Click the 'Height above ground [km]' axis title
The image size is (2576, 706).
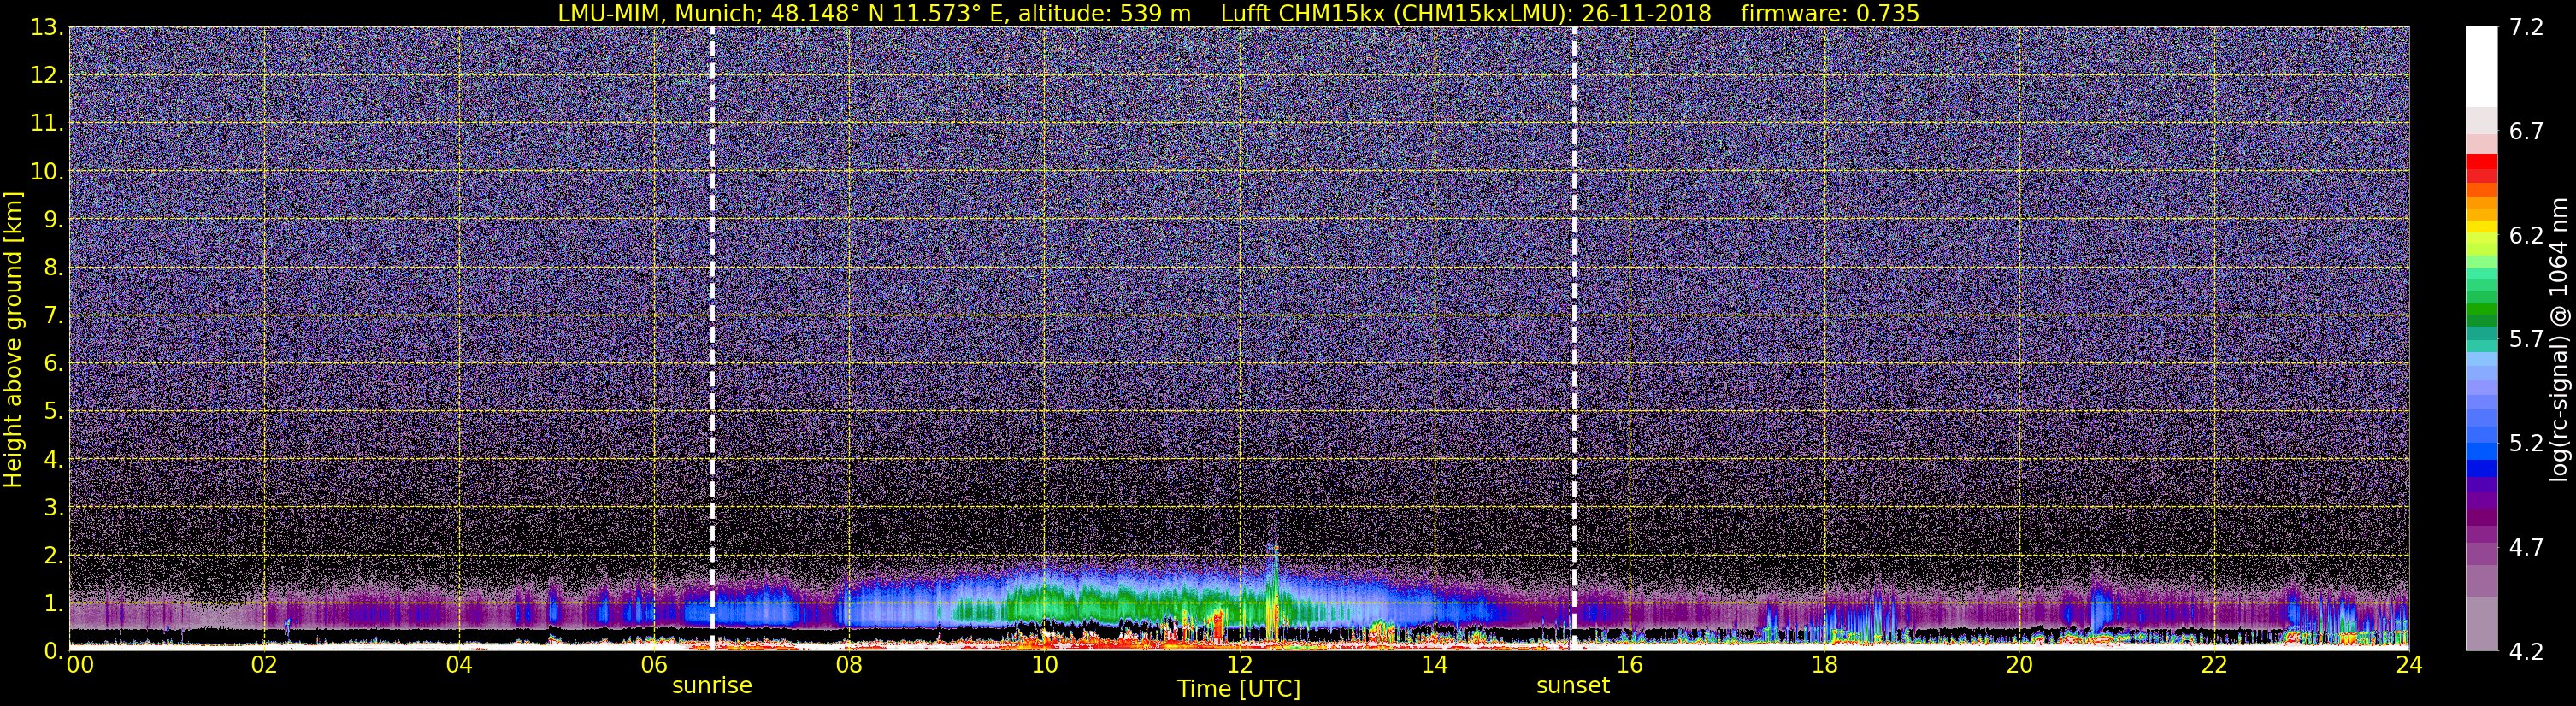[13, 339]
